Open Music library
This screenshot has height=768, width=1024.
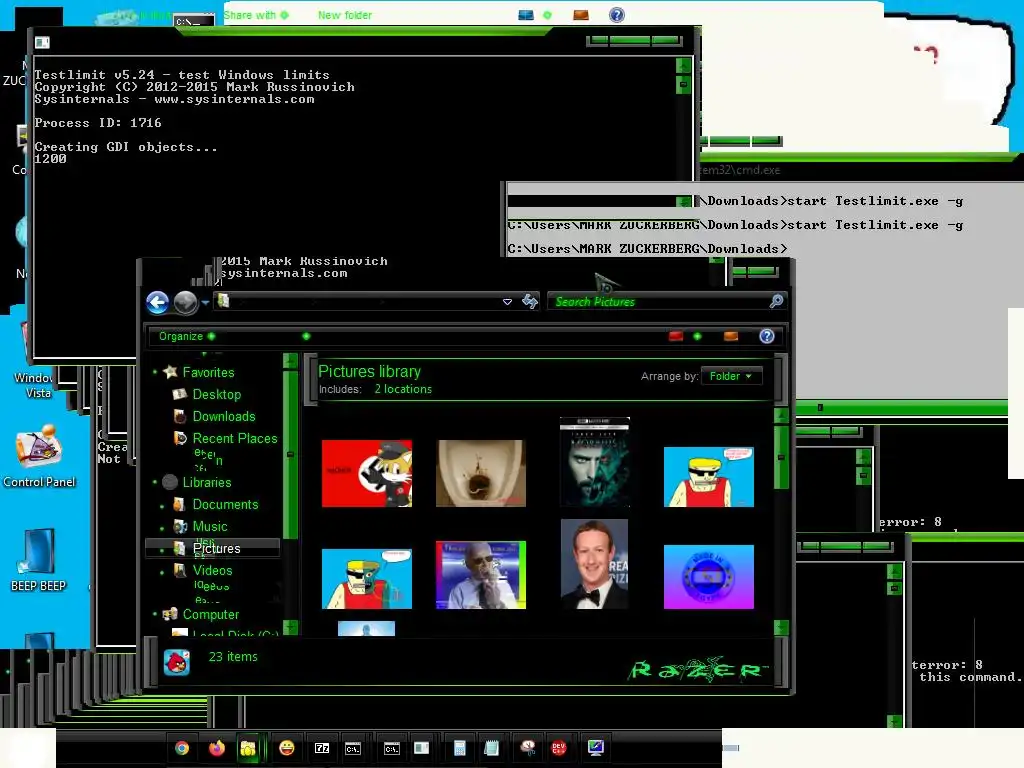click(x=210, y=526)
